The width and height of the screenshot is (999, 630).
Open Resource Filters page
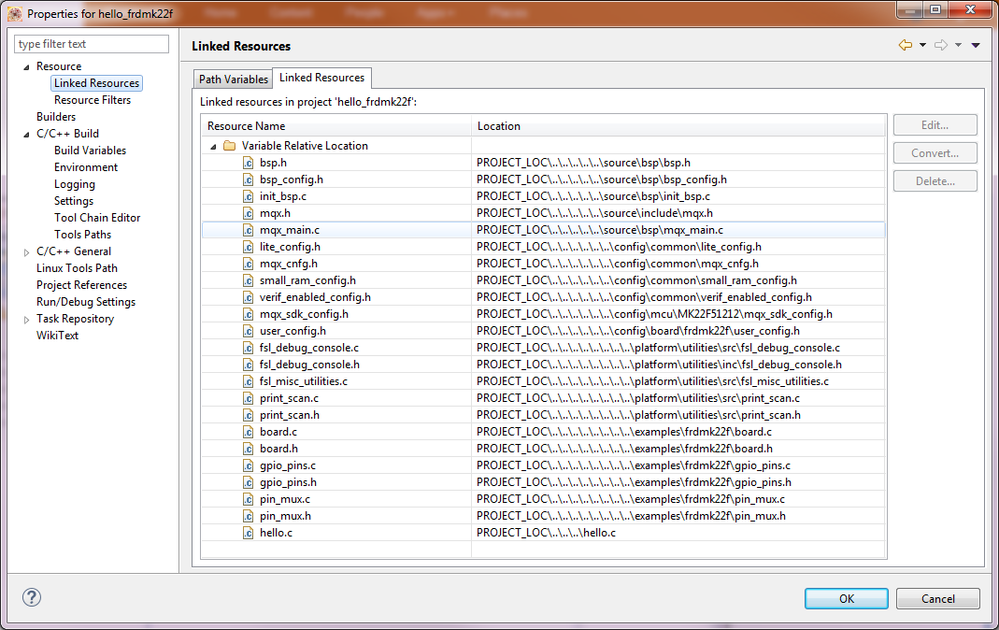pyautogui.click(x=92, y=100)
